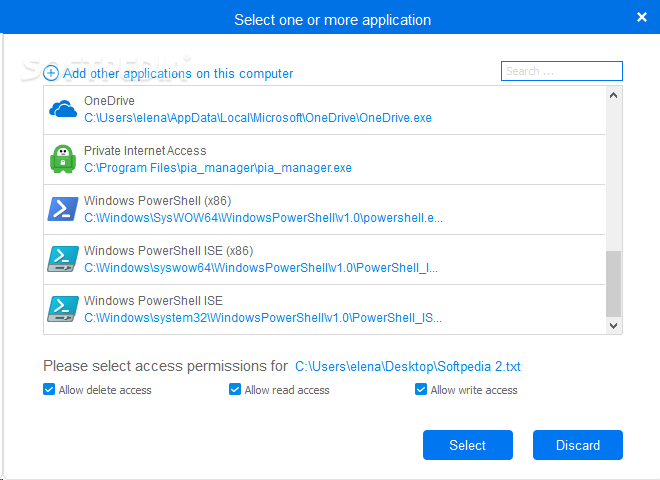The image size is (660, 480).
Task: Click the application list scrollbar thumb
Action: point(613,282)
